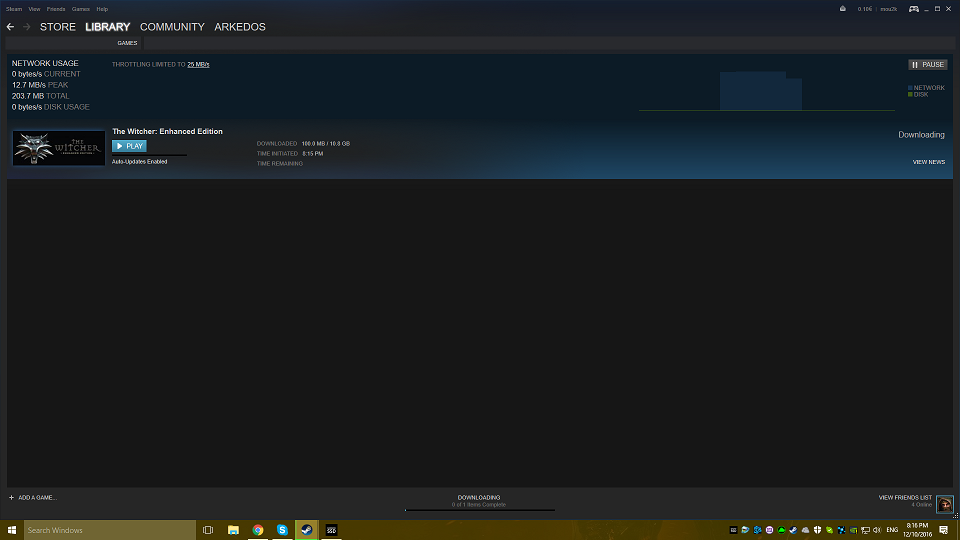Open Task View on the taskbar

(x=208, y=530)
